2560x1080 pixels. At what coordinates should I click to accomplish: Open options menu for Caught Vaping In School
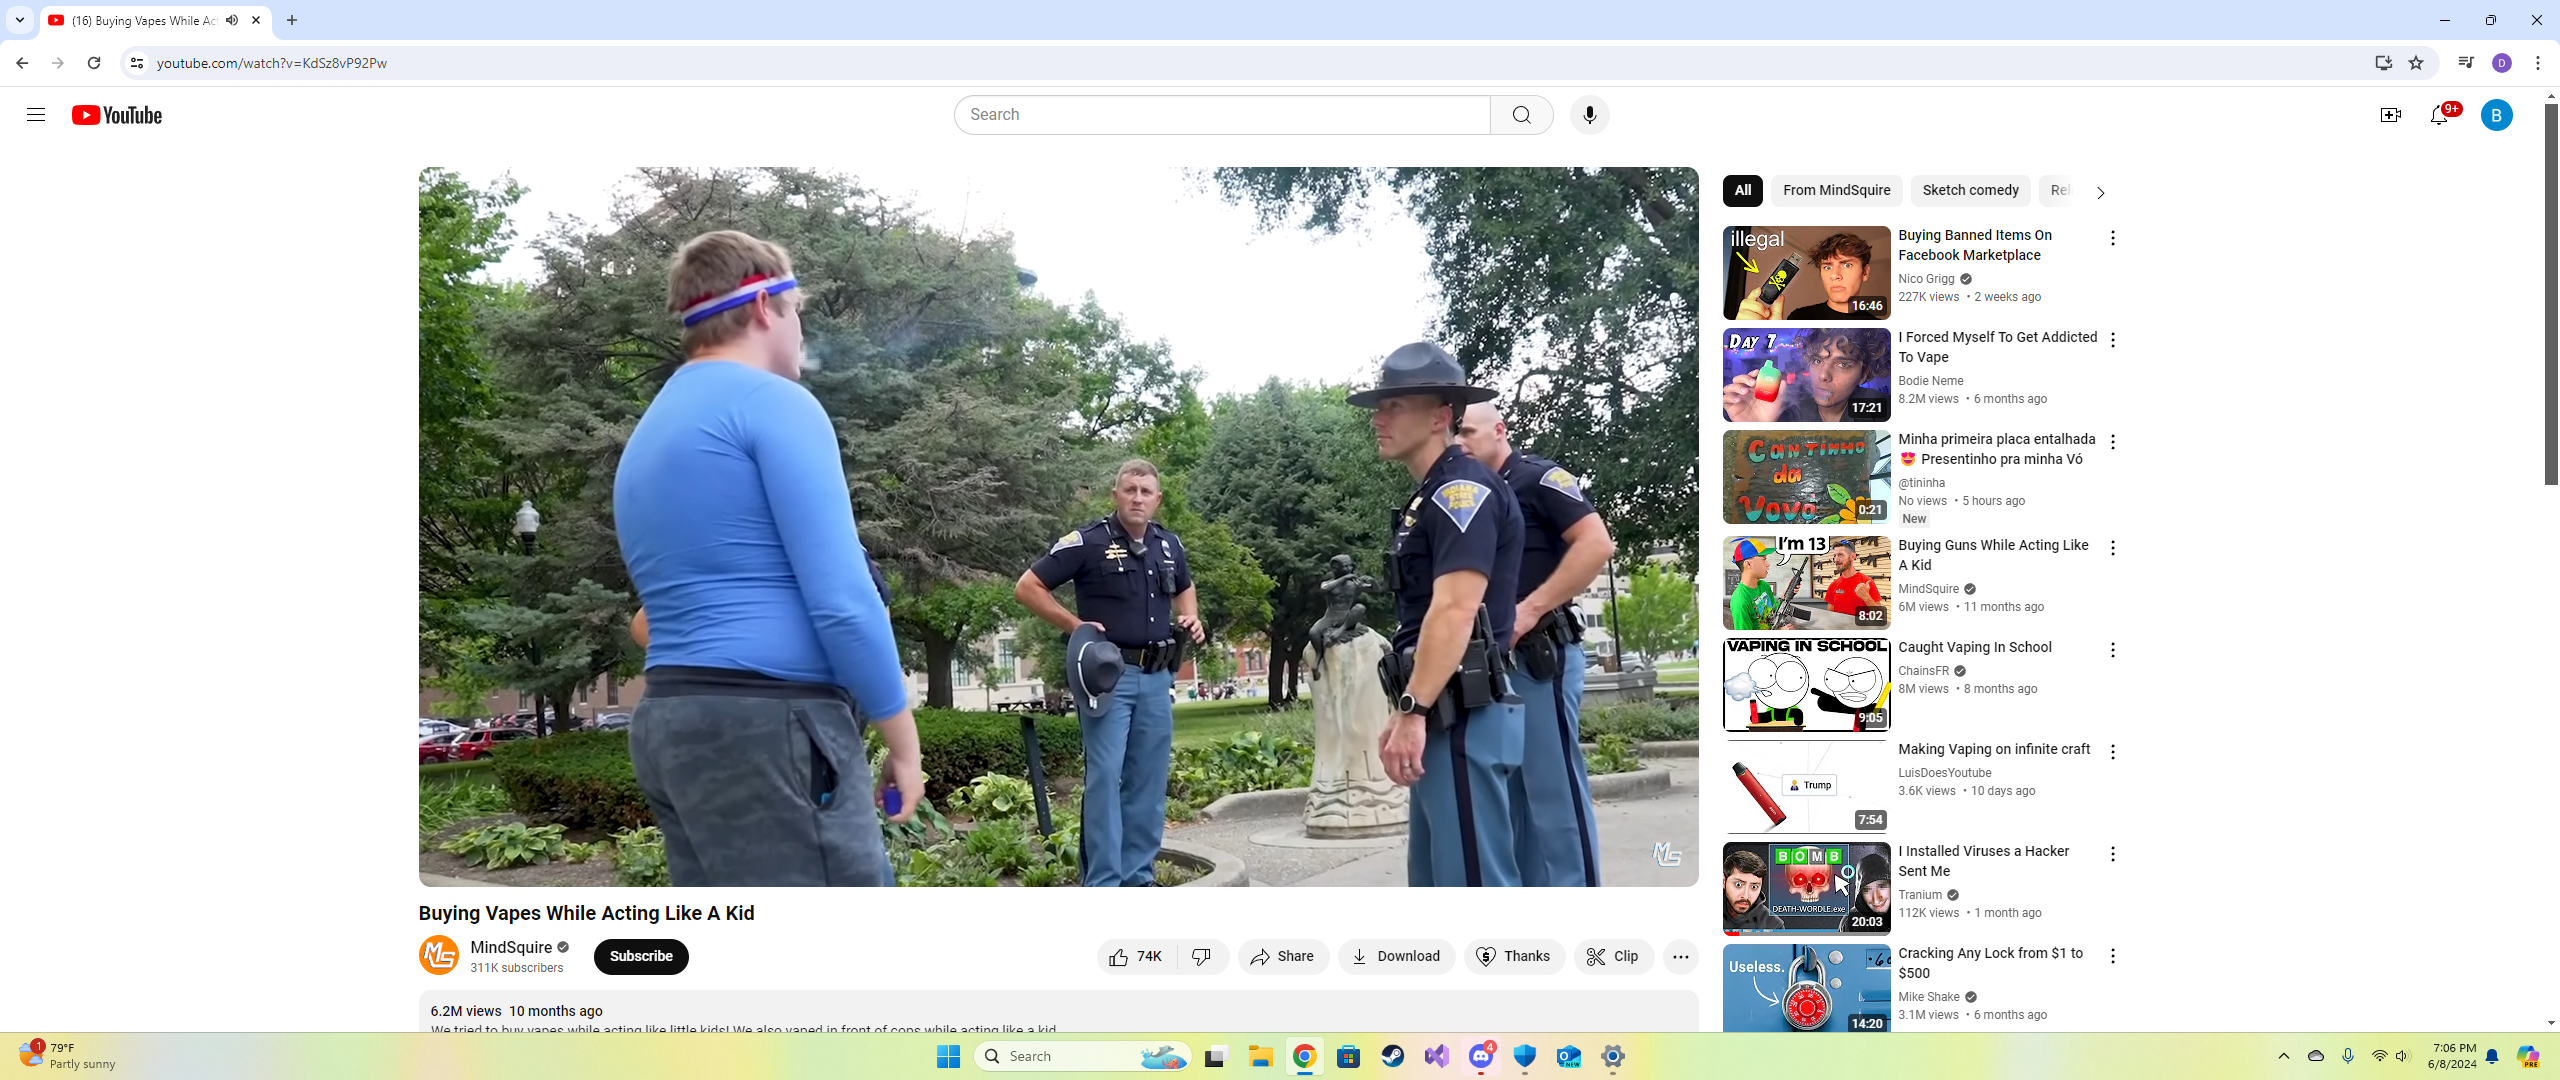coord(2112,650)
